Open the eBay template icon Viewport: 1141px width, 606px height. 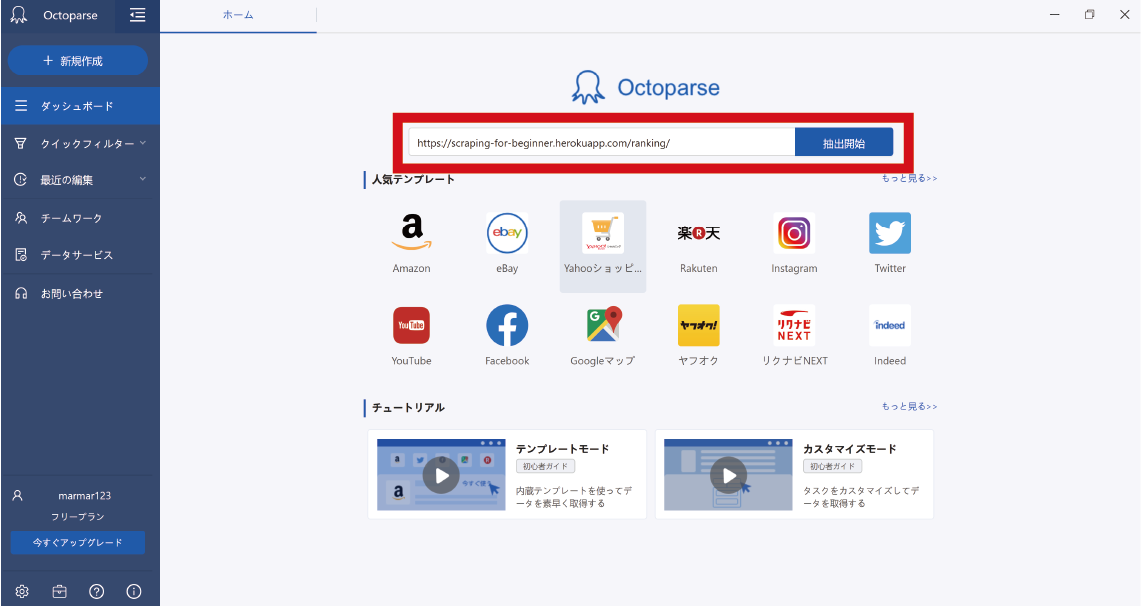[507, 233]
